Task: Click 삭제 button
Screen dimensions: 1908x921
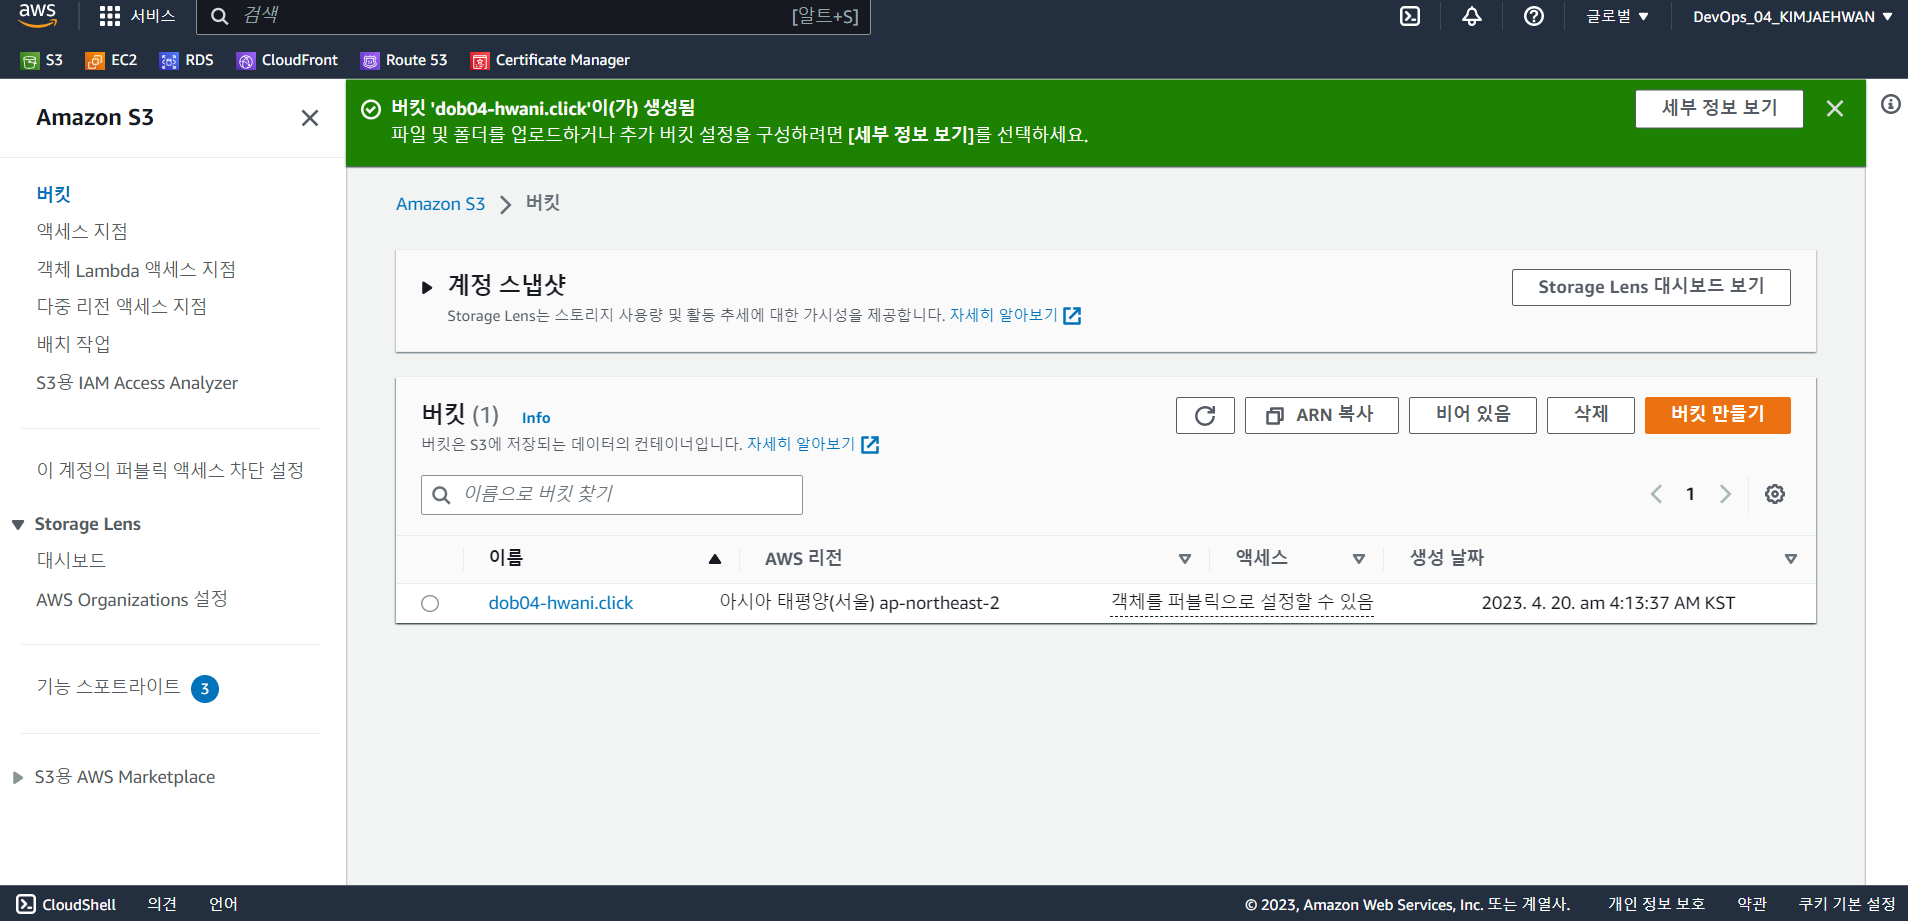Action: pos(1590,415)
